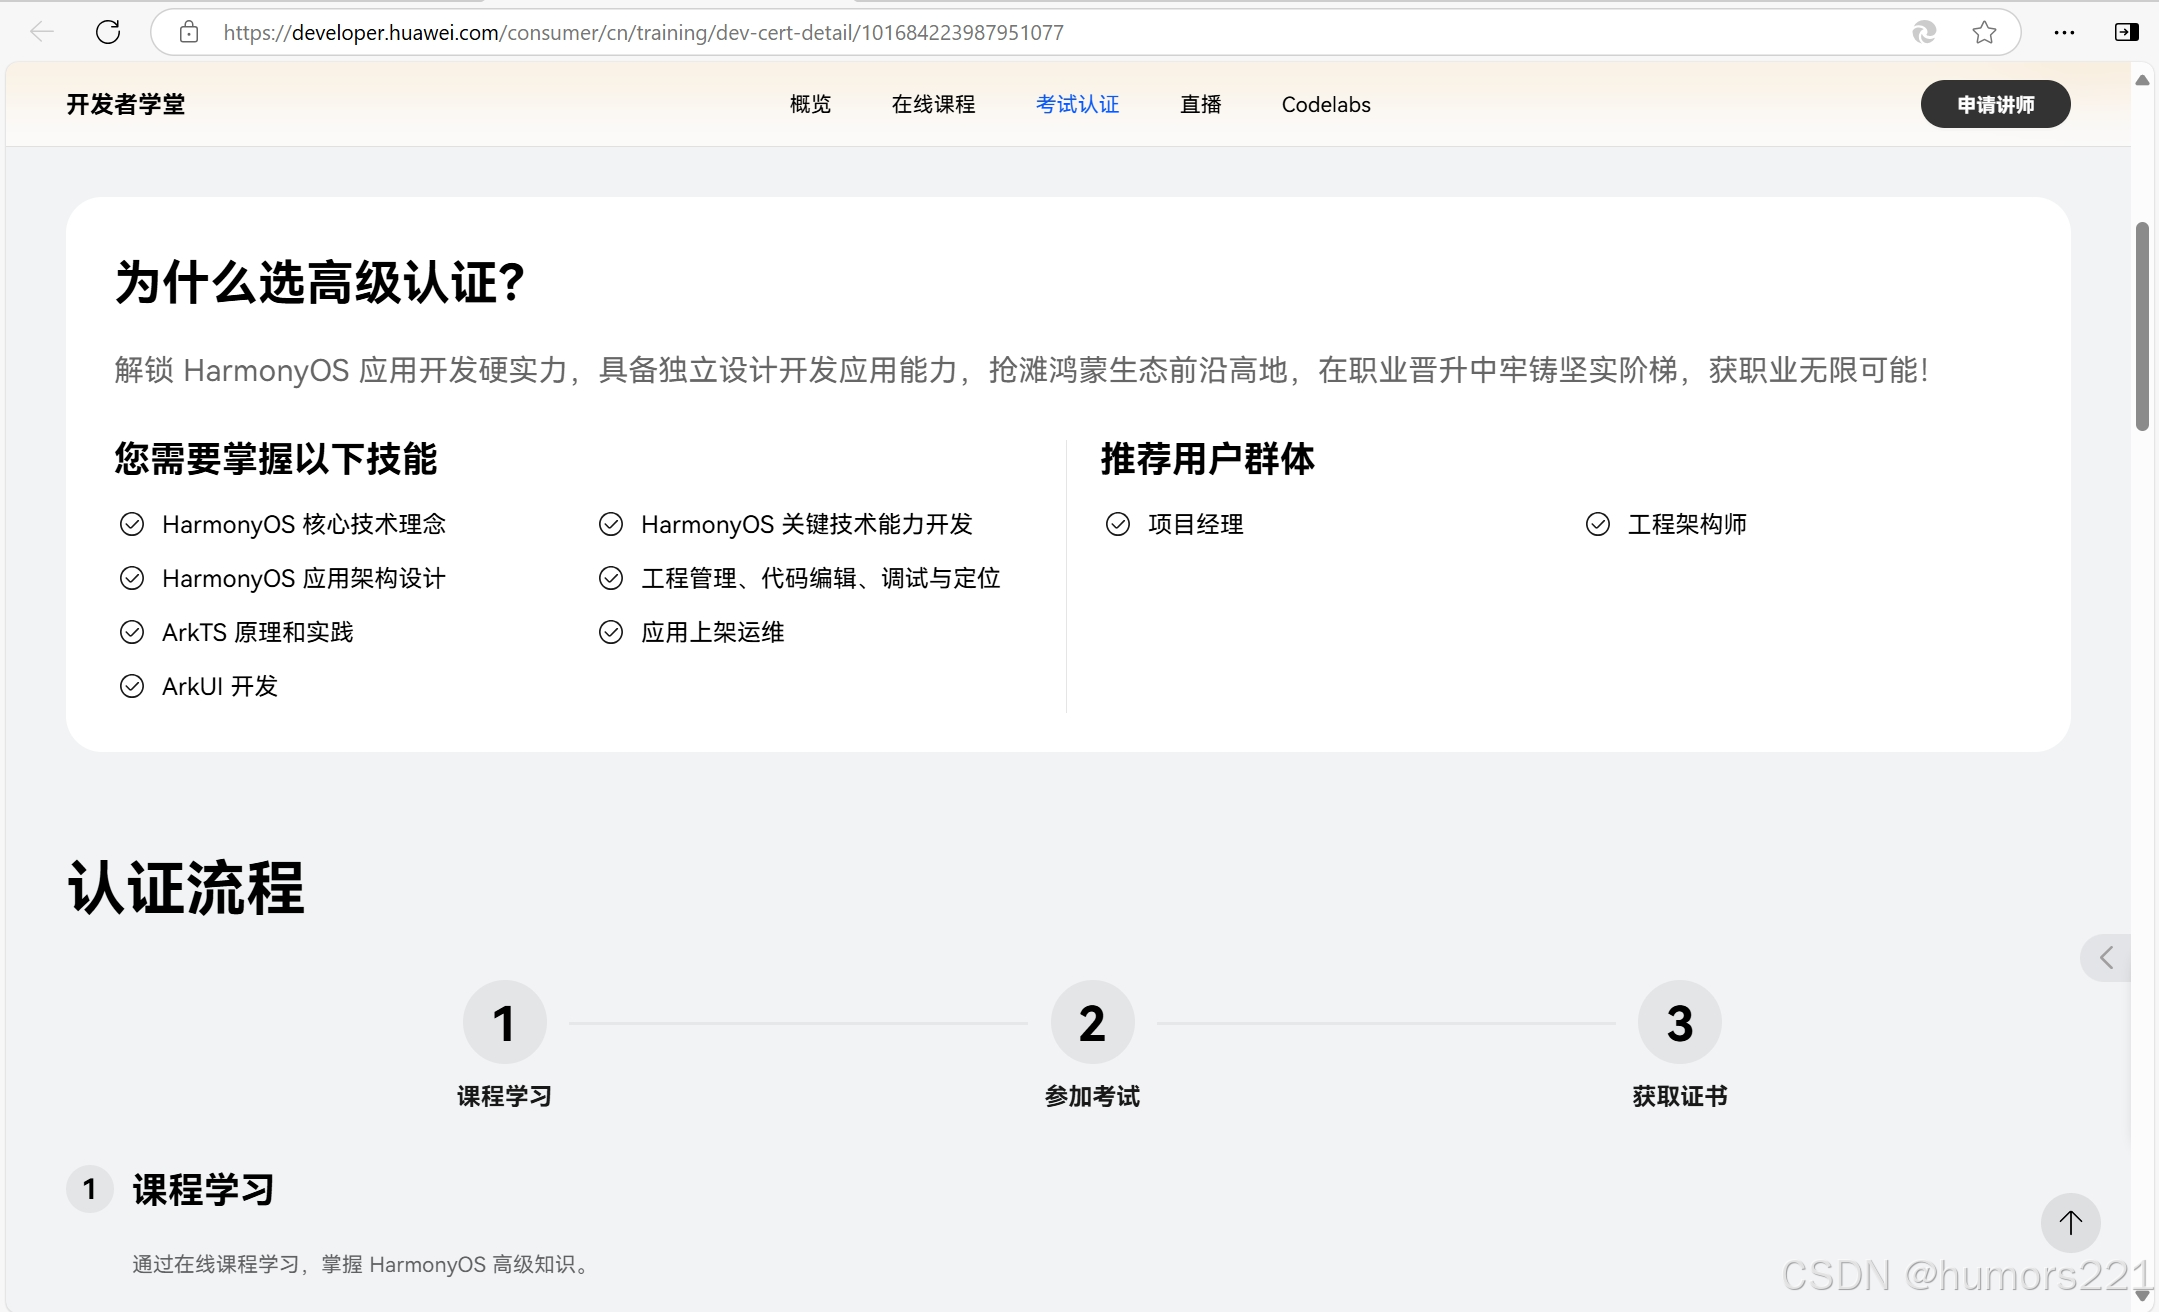Click the browser refresh icon
Screen dimensions: 2159x1312
pos(108,32)
